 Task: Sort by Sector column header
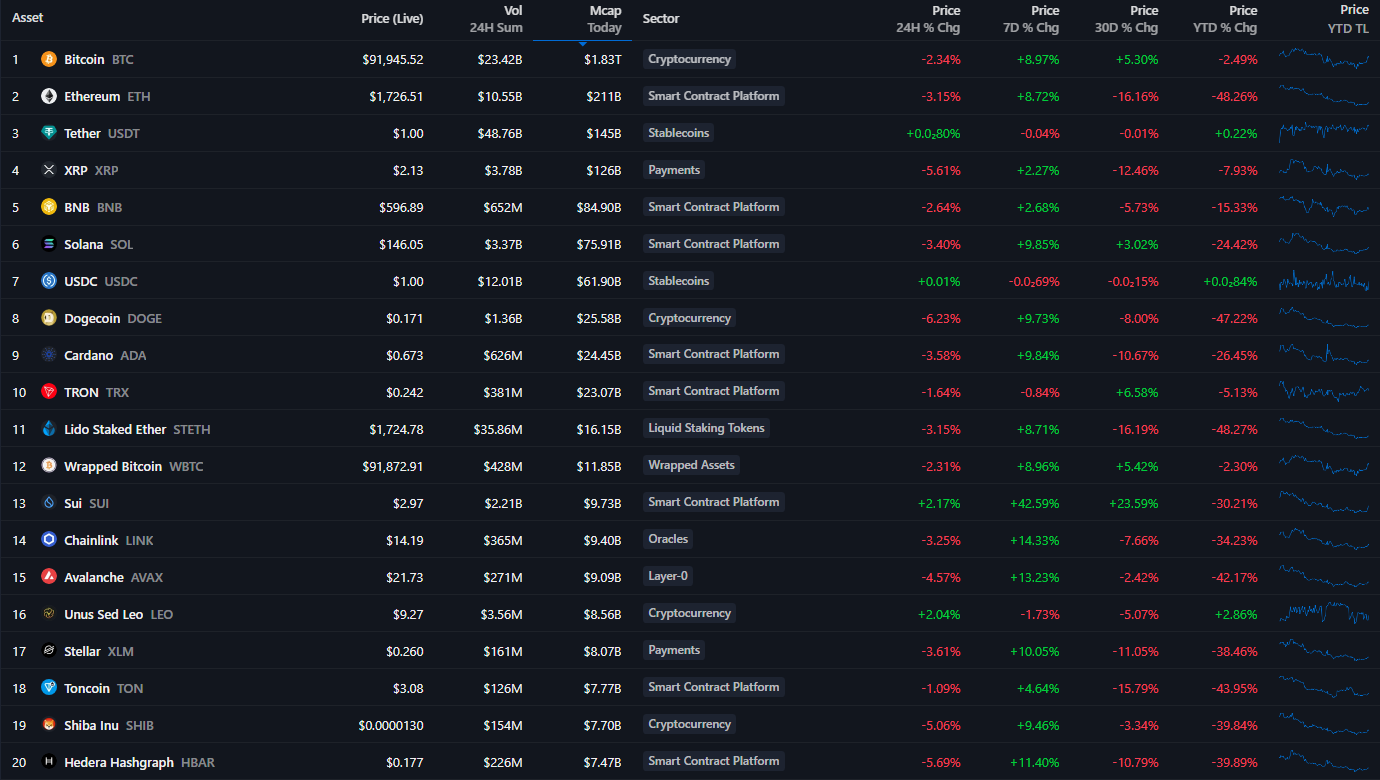[x=661, y=19]
